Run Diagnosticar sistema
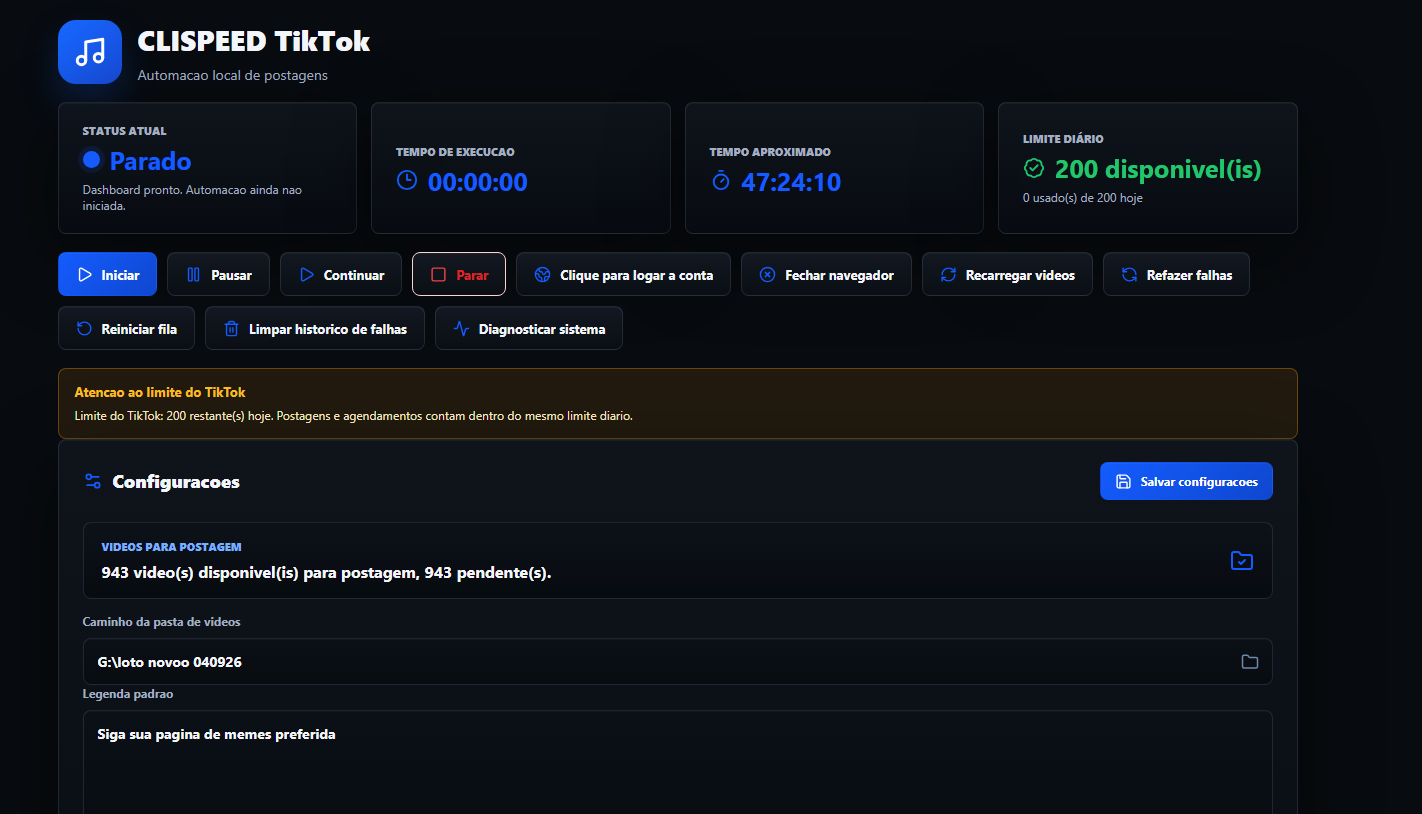This screenshot has width=1422, height=814. (529, 328)
